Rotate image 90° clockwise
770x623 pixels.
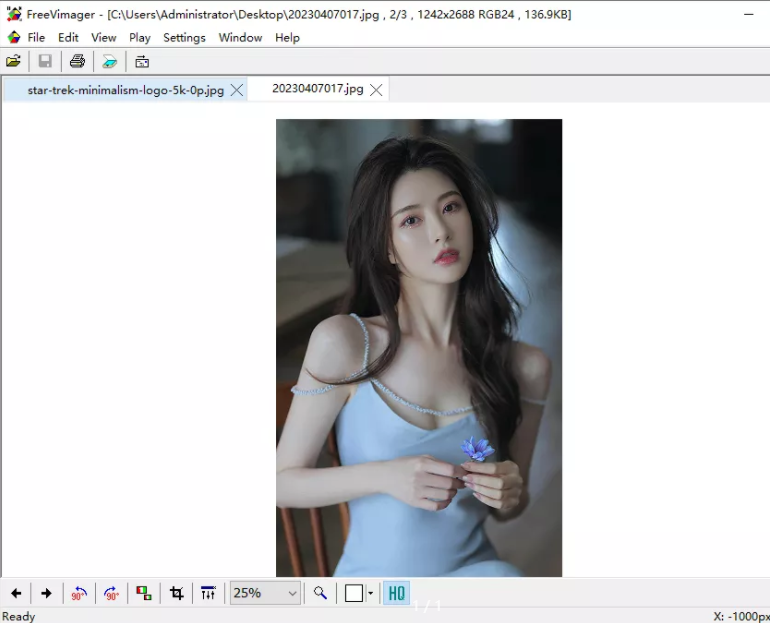pyautogui.click(x=111, y=593)
